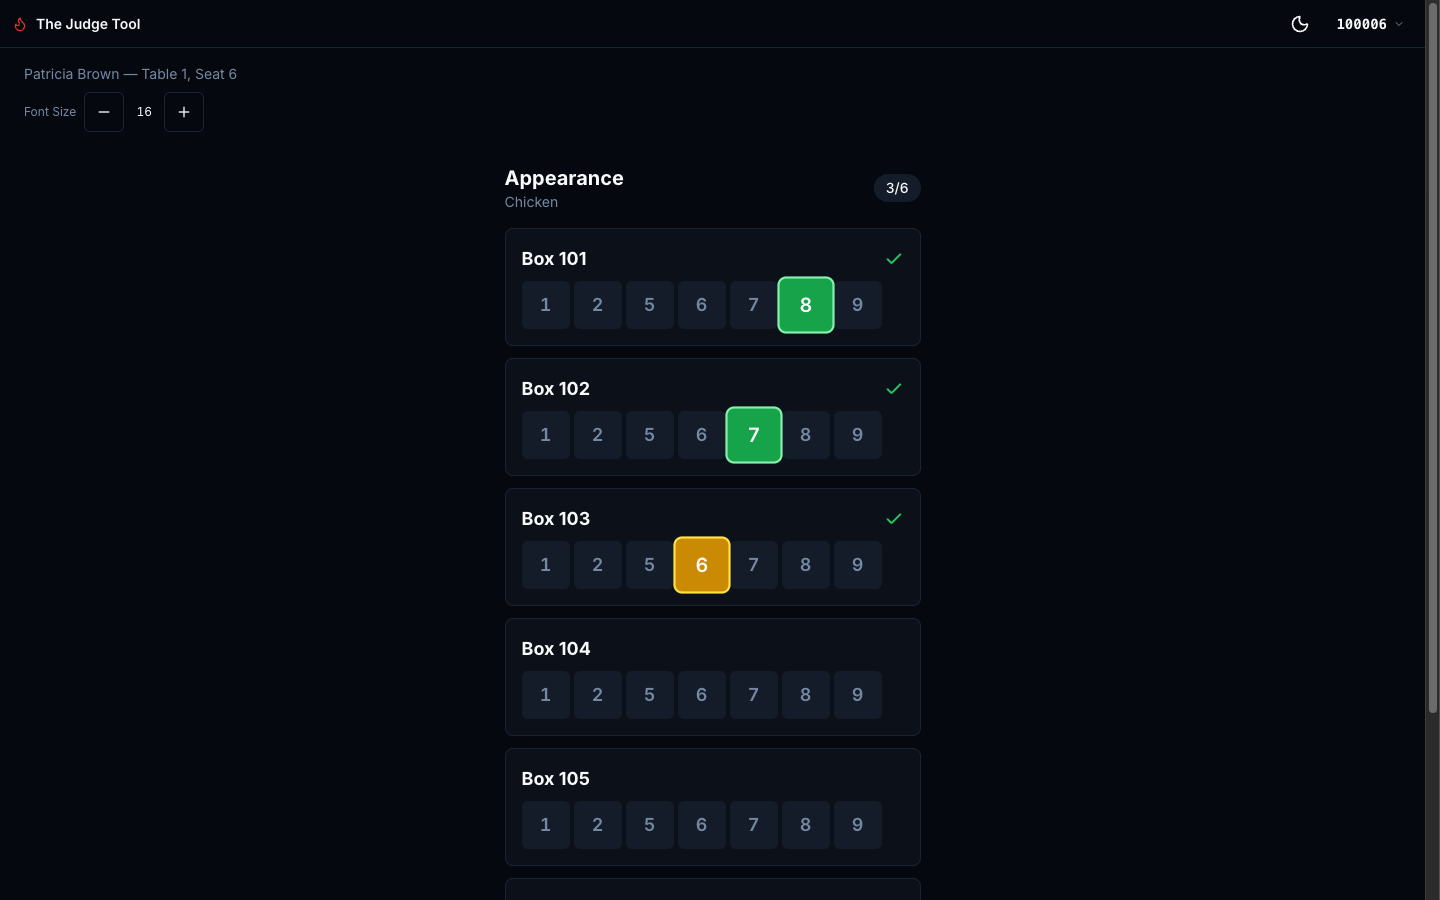Select score 7 in Box 102
Viewport: 1440px width, 900px height.
754,435
